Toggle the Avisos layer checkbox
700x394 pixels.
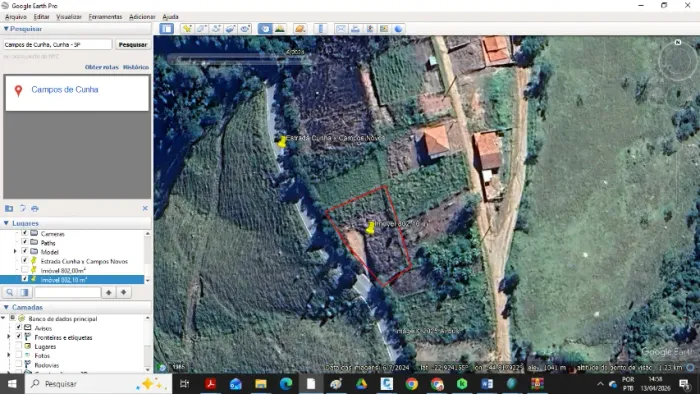pyautogui.click(x=18, y=328)
